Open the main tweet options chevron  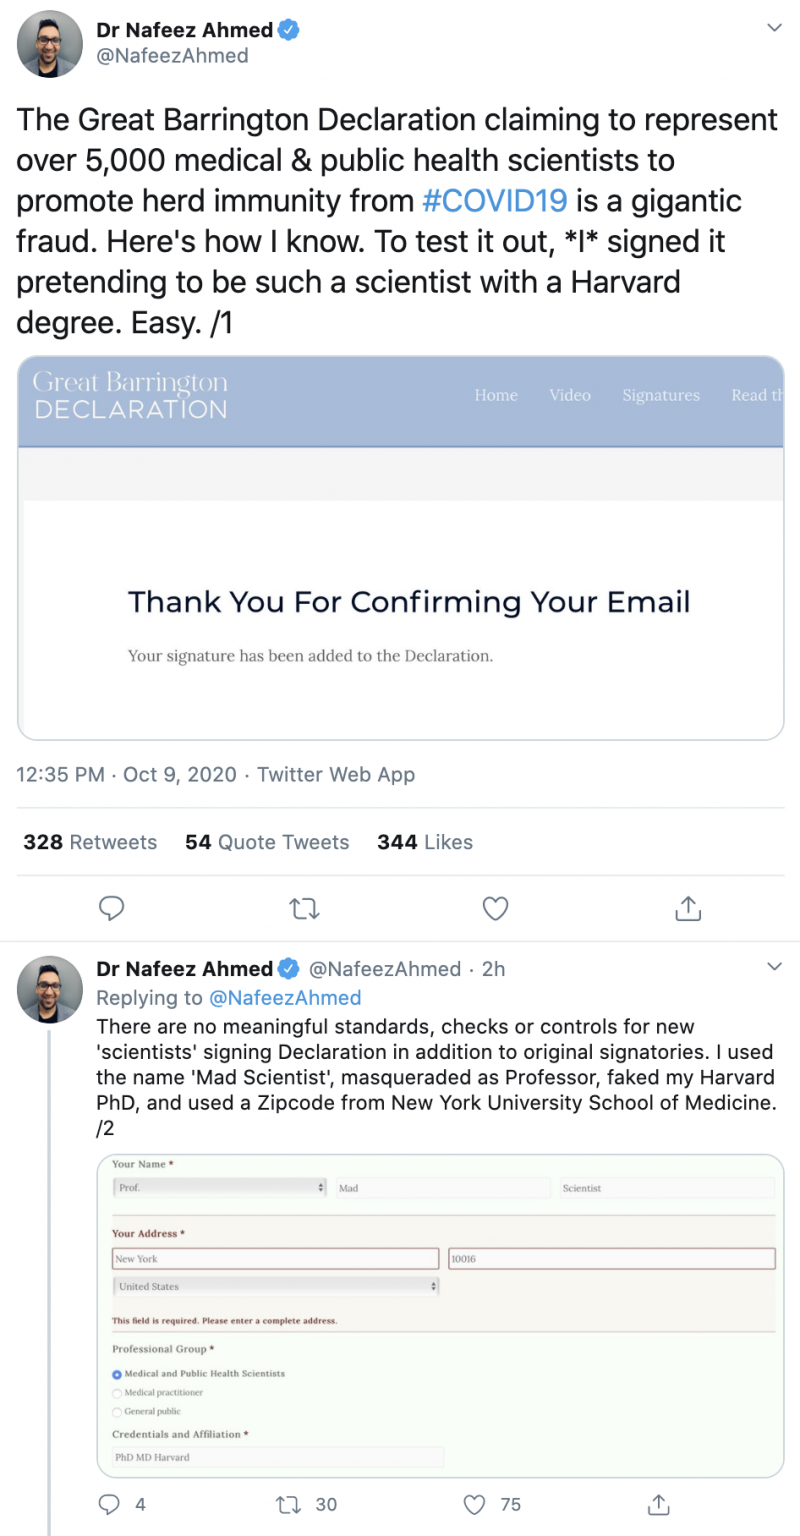click(773, 28)
